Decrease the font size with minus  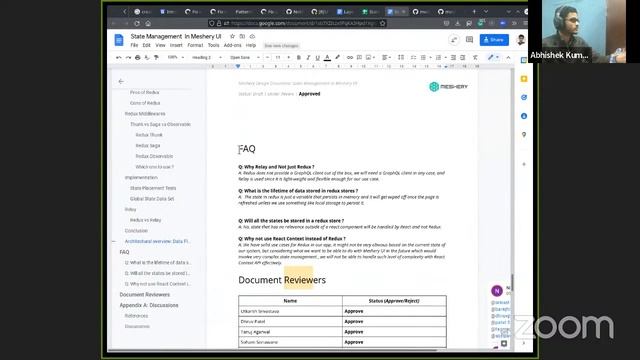point(267,58)
